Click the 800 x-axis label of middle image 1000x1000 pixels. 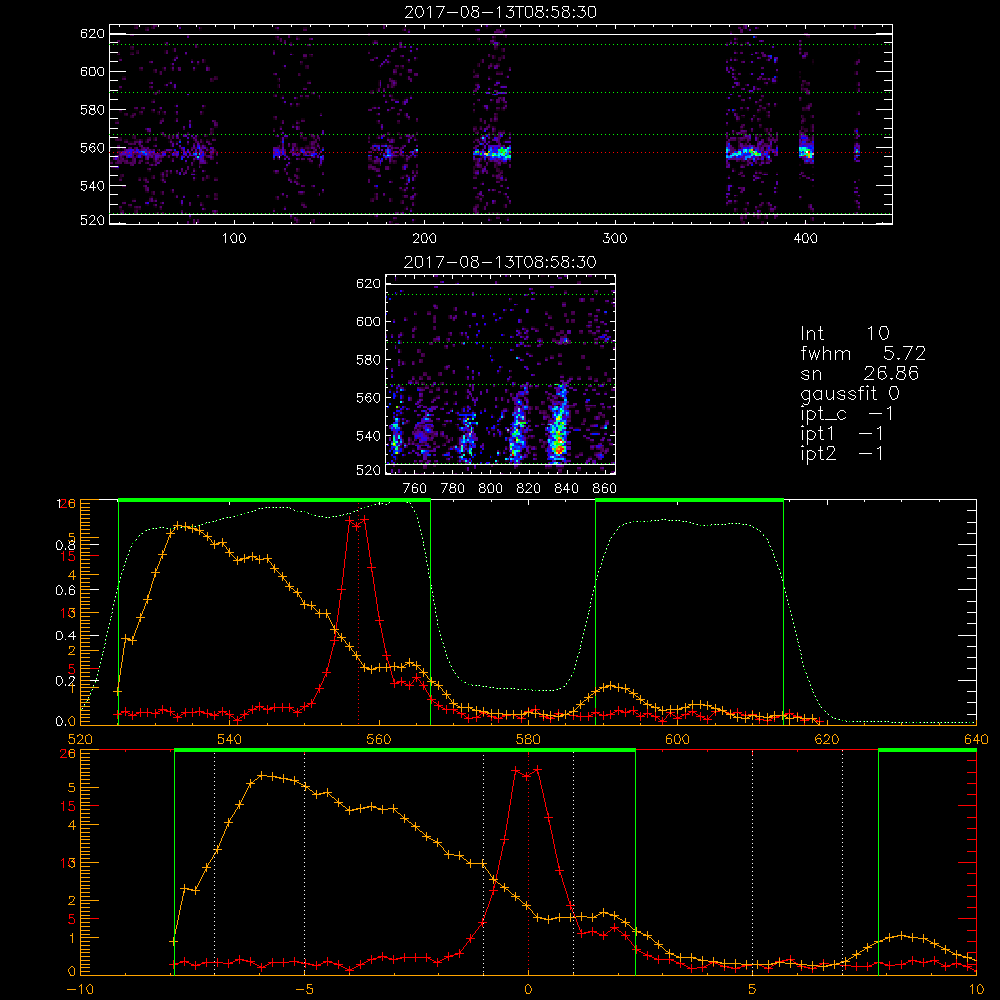[490, 489]
